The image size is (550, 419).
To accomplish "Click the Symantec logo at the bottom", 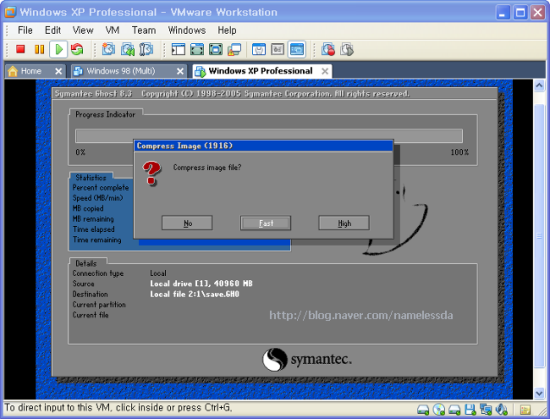I will 307,359.
